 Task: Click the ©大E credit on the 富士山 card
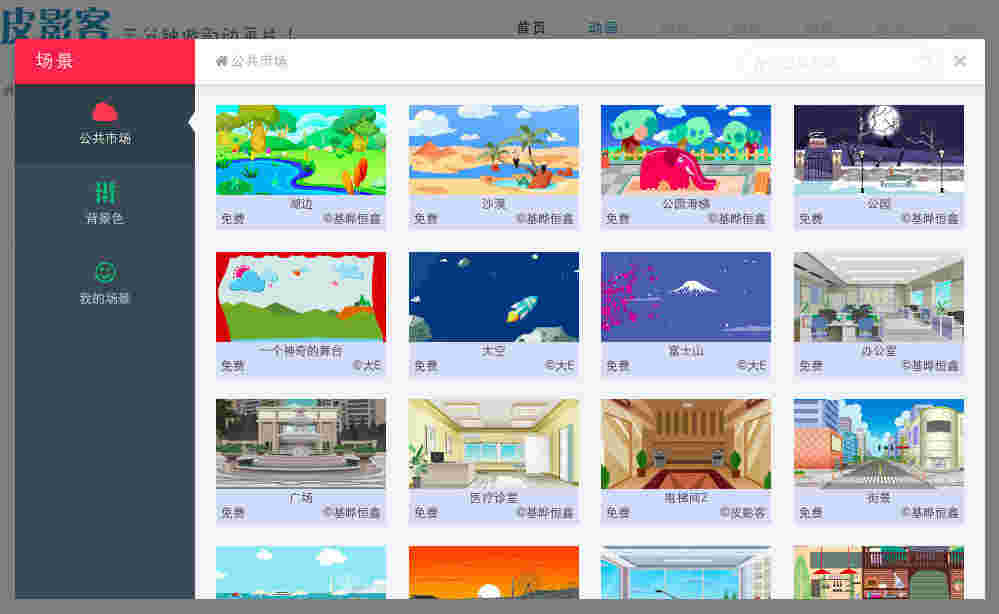coord(752,366)
